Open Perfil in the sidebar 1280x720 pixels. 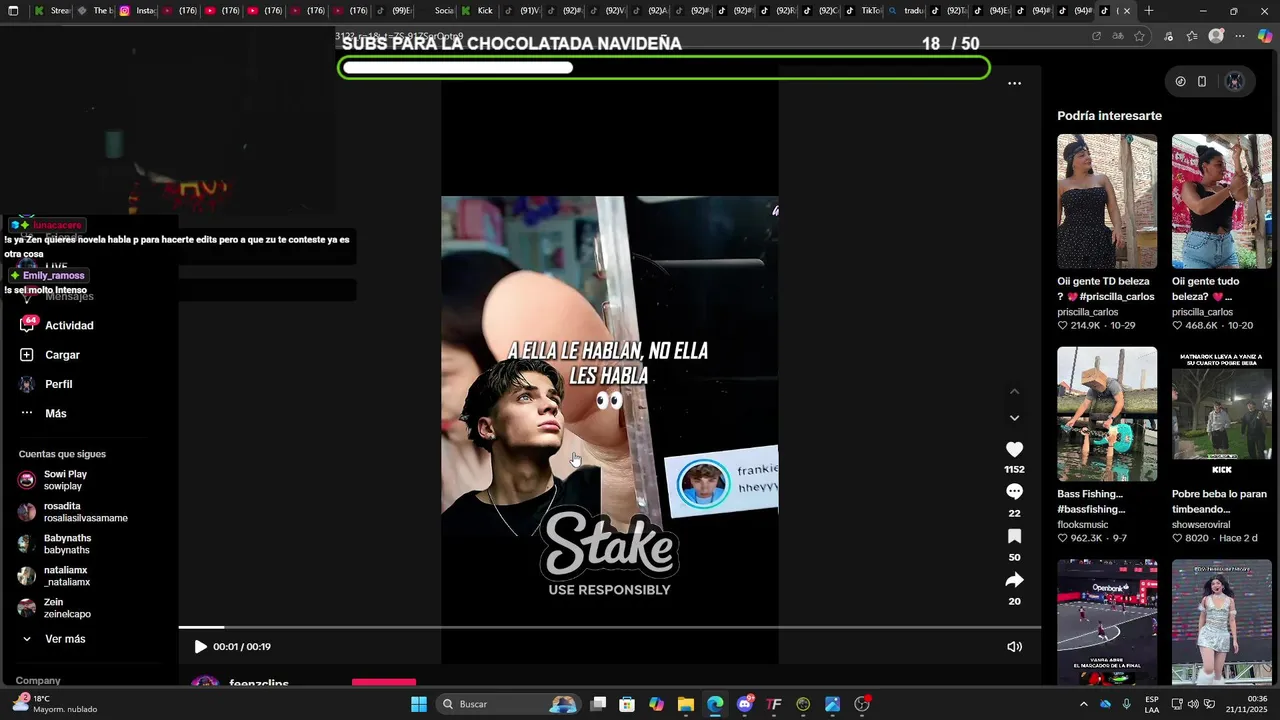58,384
